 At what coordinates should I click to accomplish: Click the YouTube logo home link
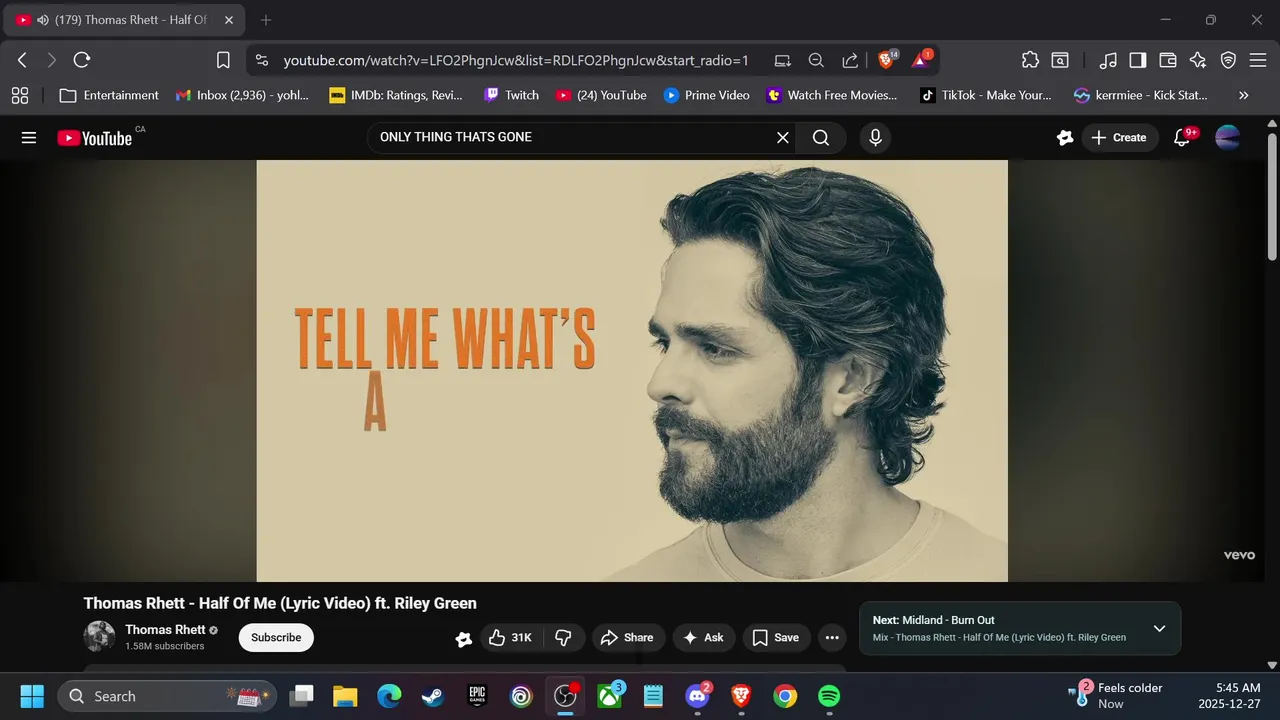click(95, 138)
